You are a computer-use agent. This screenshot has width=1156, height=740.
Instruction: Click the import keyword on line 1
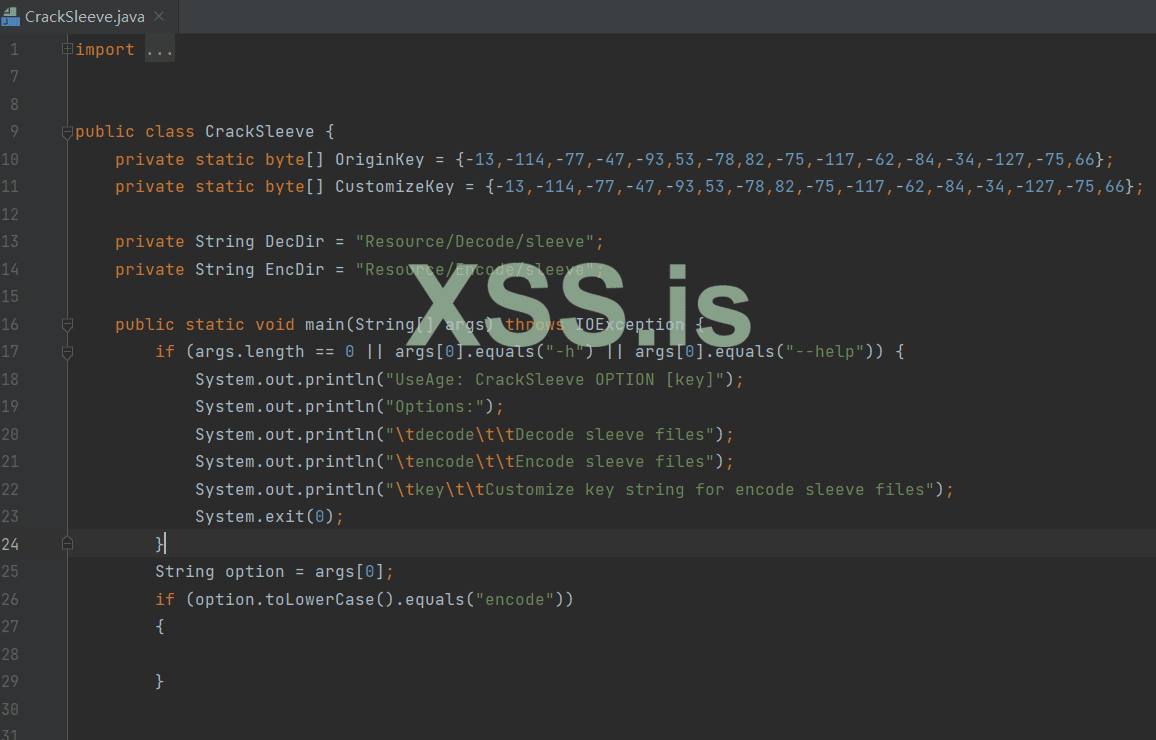[x=105, y=49]
